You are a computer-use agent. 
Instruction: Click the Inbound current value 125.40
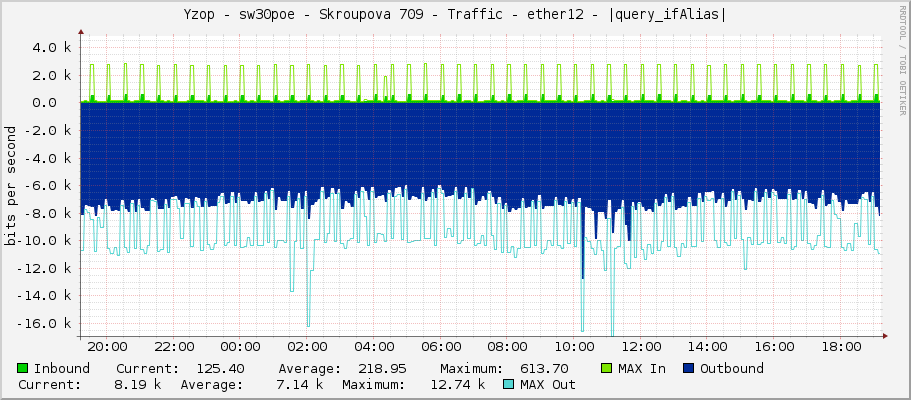220,369
